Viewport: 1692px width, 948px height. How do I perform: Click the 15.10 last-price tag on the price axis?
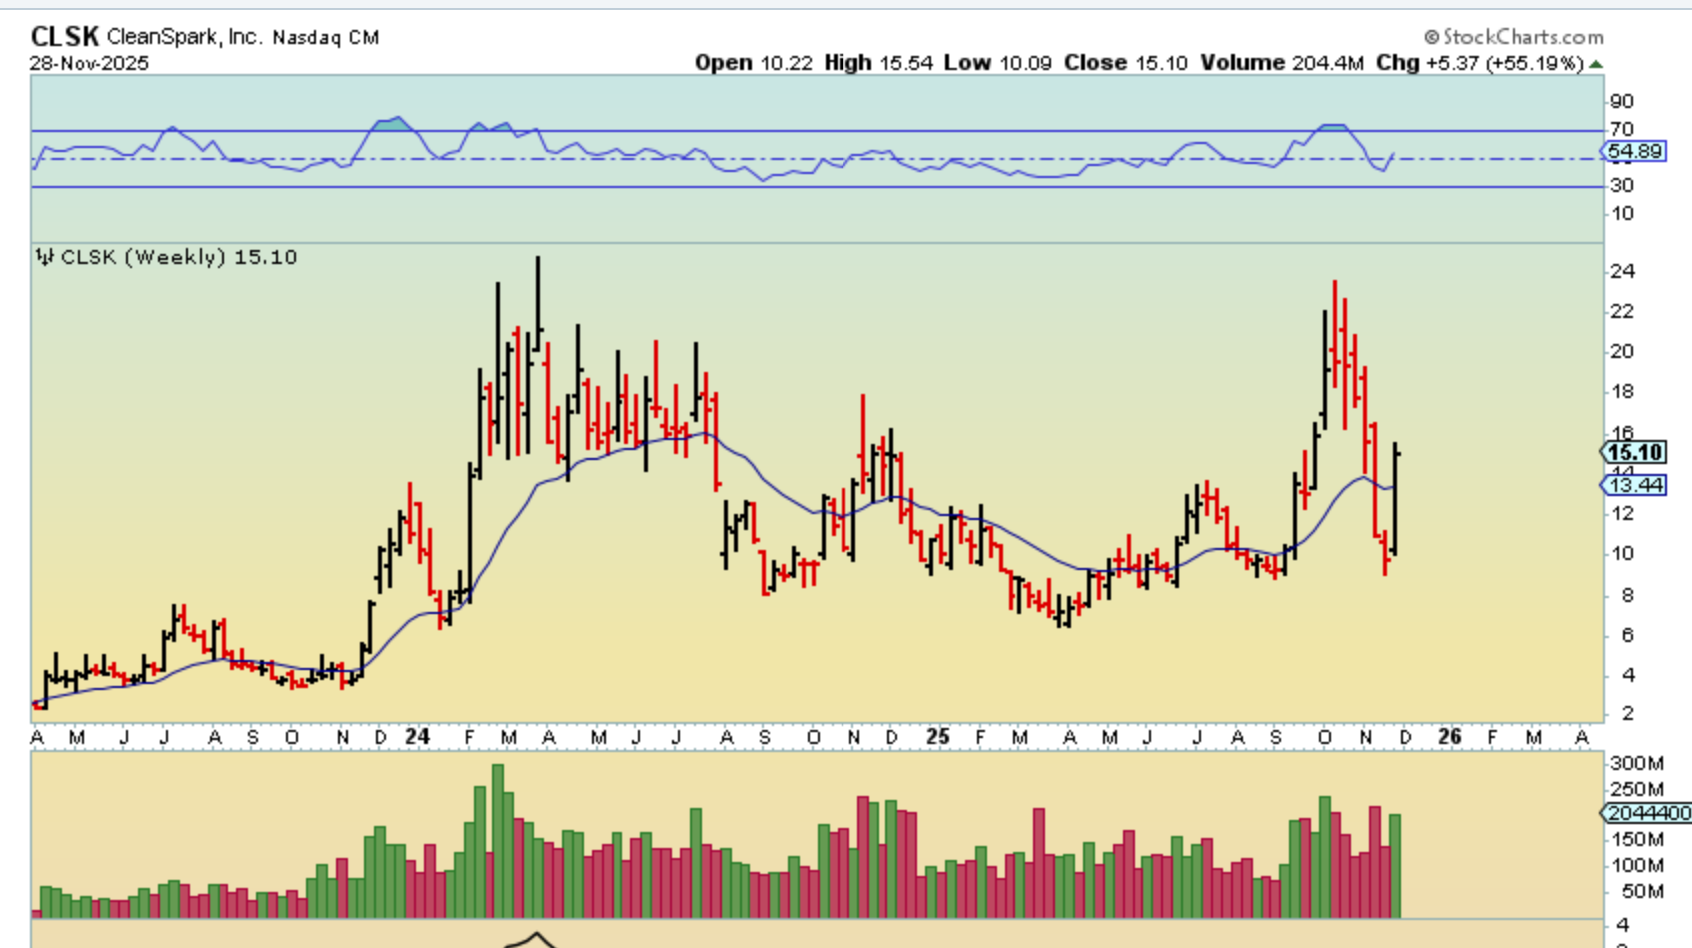click(x=1634, y=452)
